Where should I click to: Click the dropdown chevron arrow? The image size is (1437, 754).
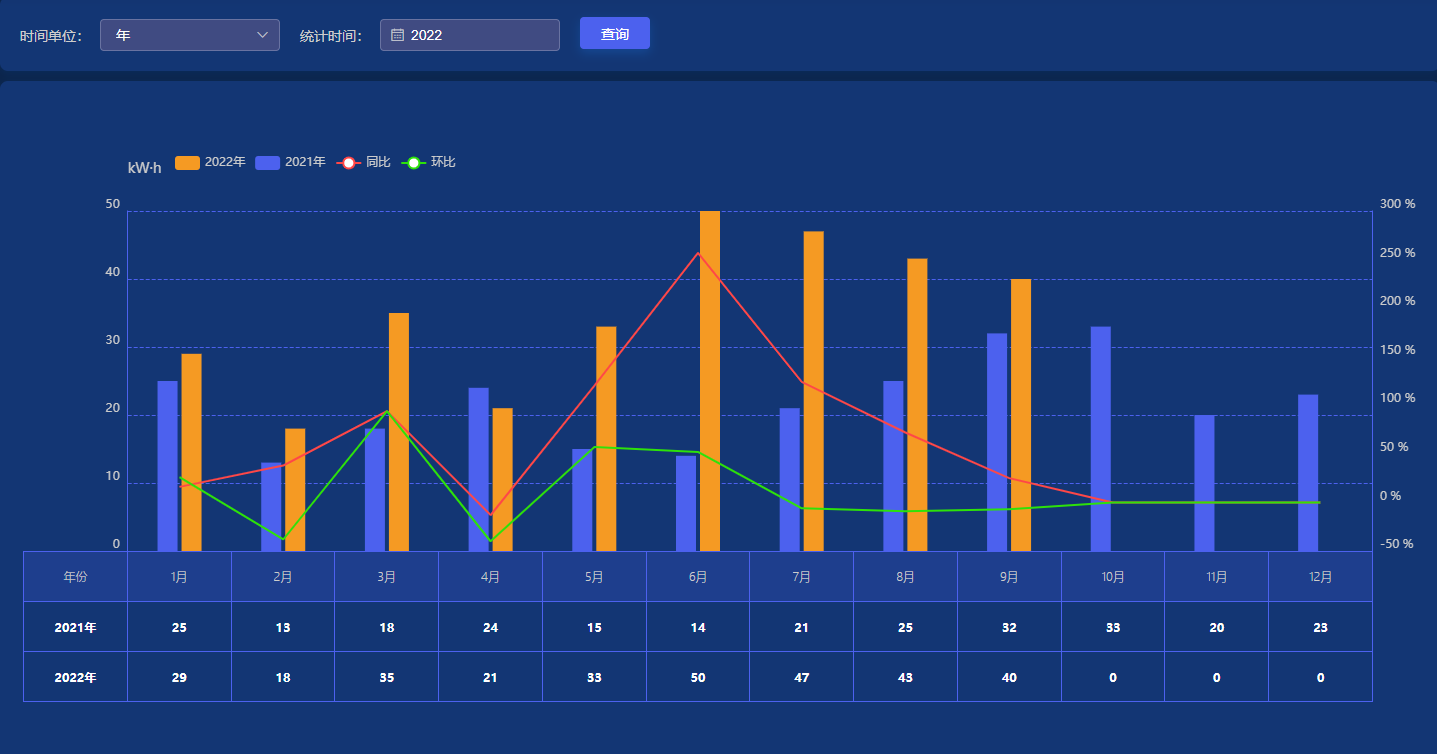point(263,35)
